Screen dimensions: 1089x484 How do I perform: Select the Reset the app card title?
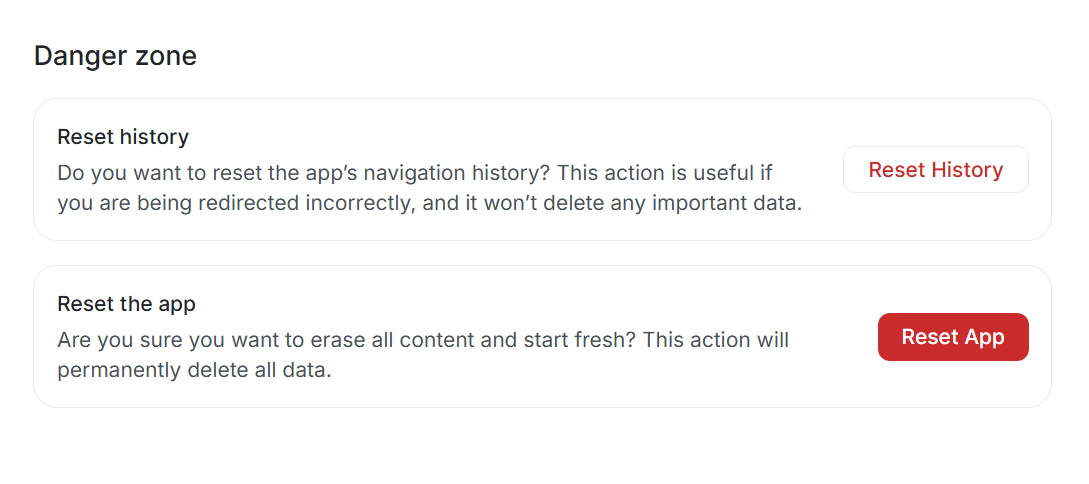tap(126, 304)
